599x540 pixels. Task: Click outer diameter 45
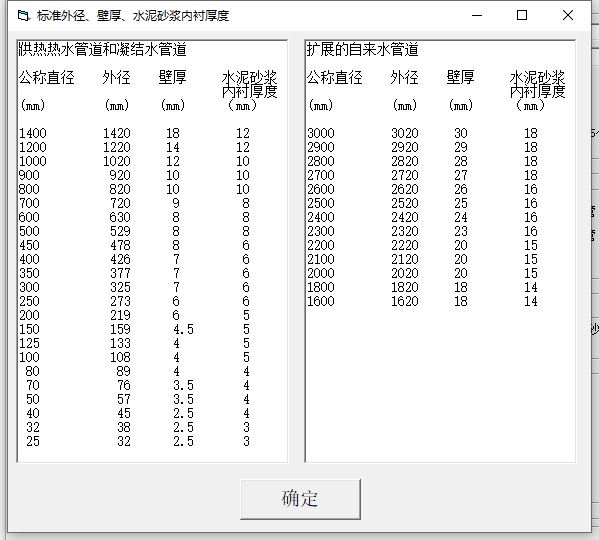[123, 413]
